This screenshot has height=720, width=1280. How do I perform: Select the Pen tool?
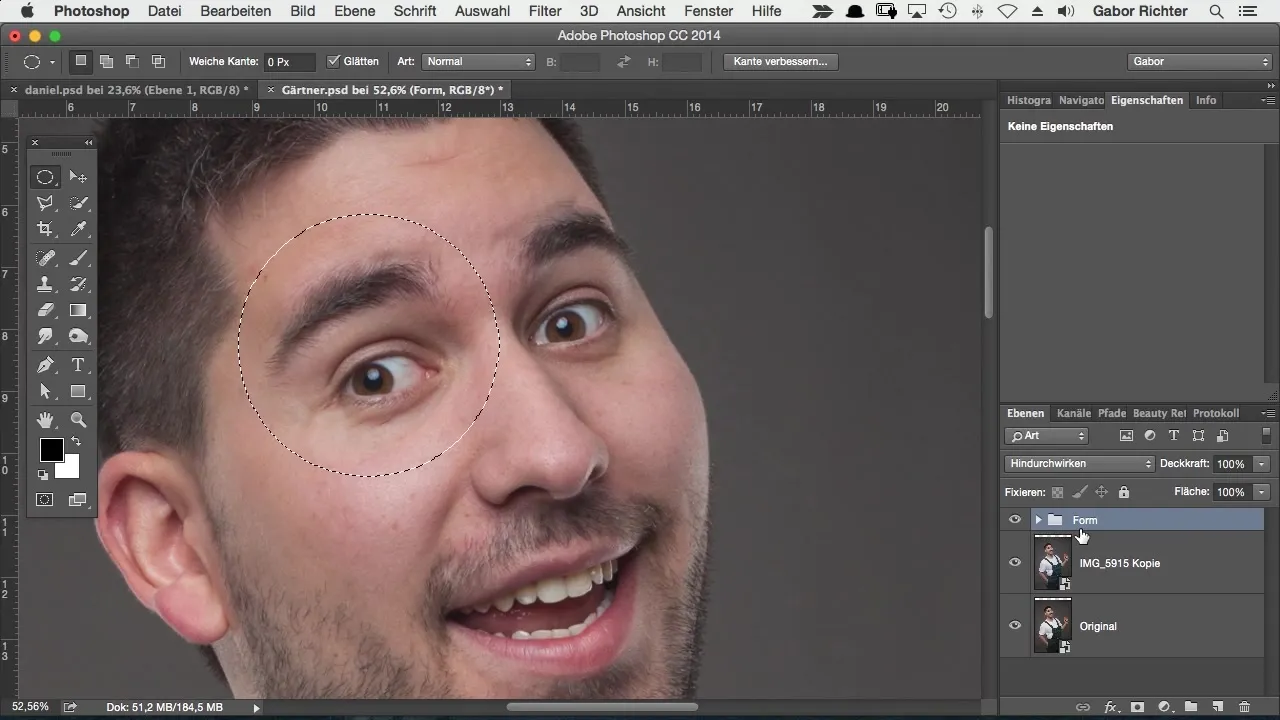45,365
